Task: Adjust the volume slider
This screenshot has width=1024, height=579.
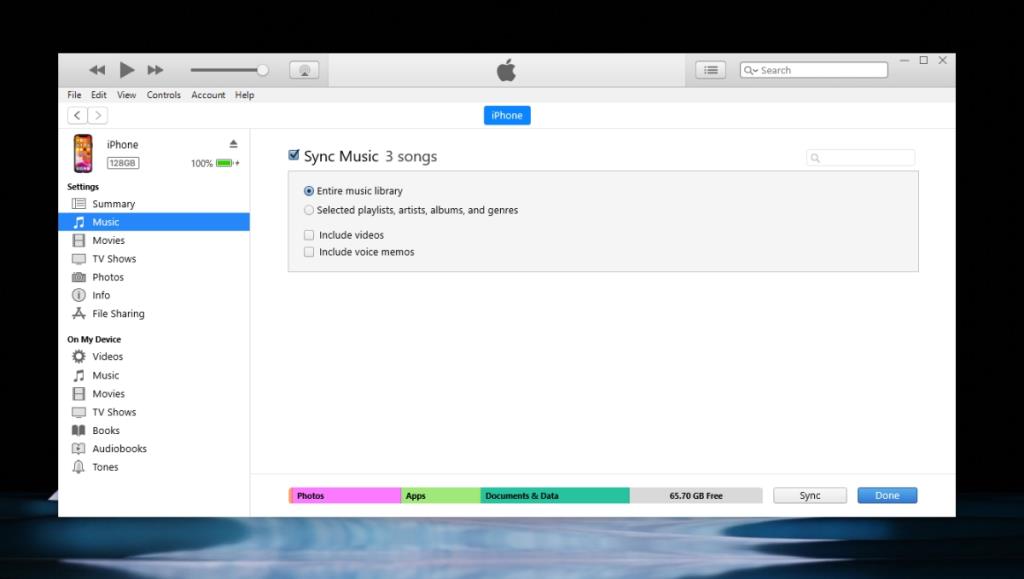Action: click(263, 70)
